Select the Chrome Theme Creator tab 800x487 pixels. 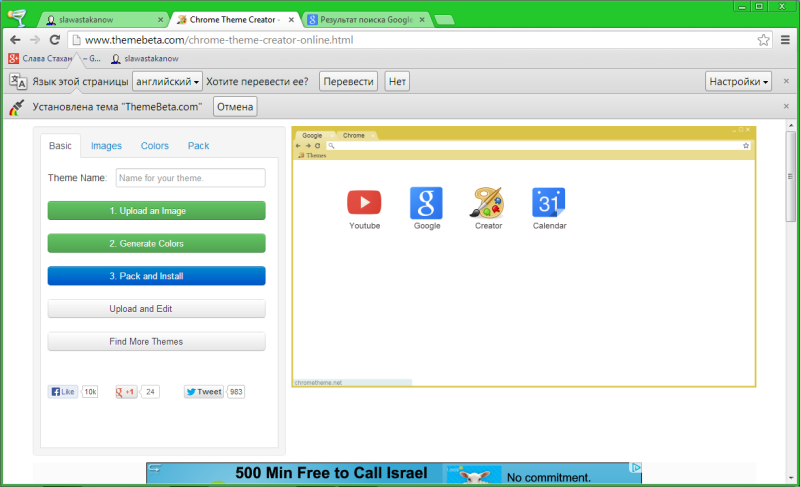(234, 20)
